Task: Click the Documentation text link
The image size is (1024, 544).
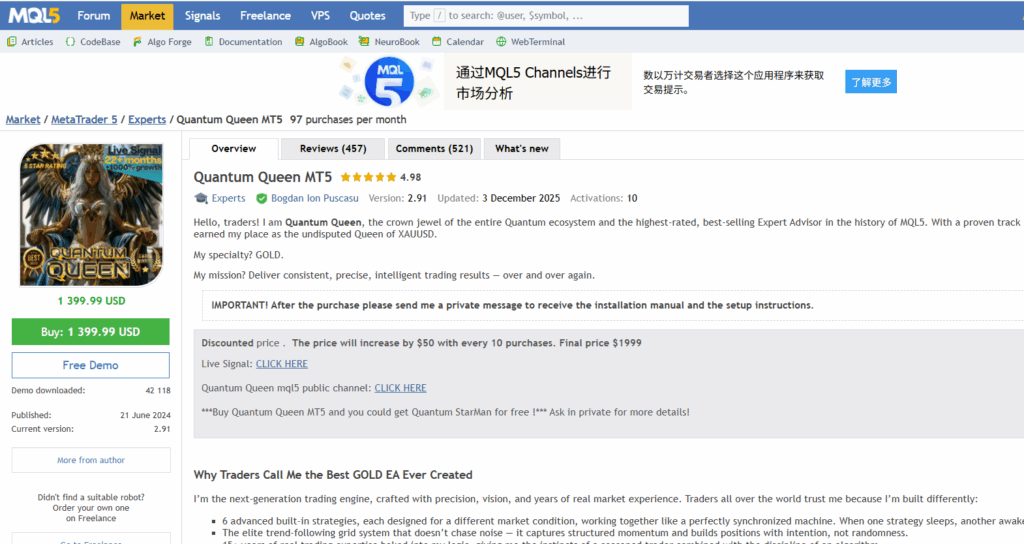Action: click(x=250, y=42)
